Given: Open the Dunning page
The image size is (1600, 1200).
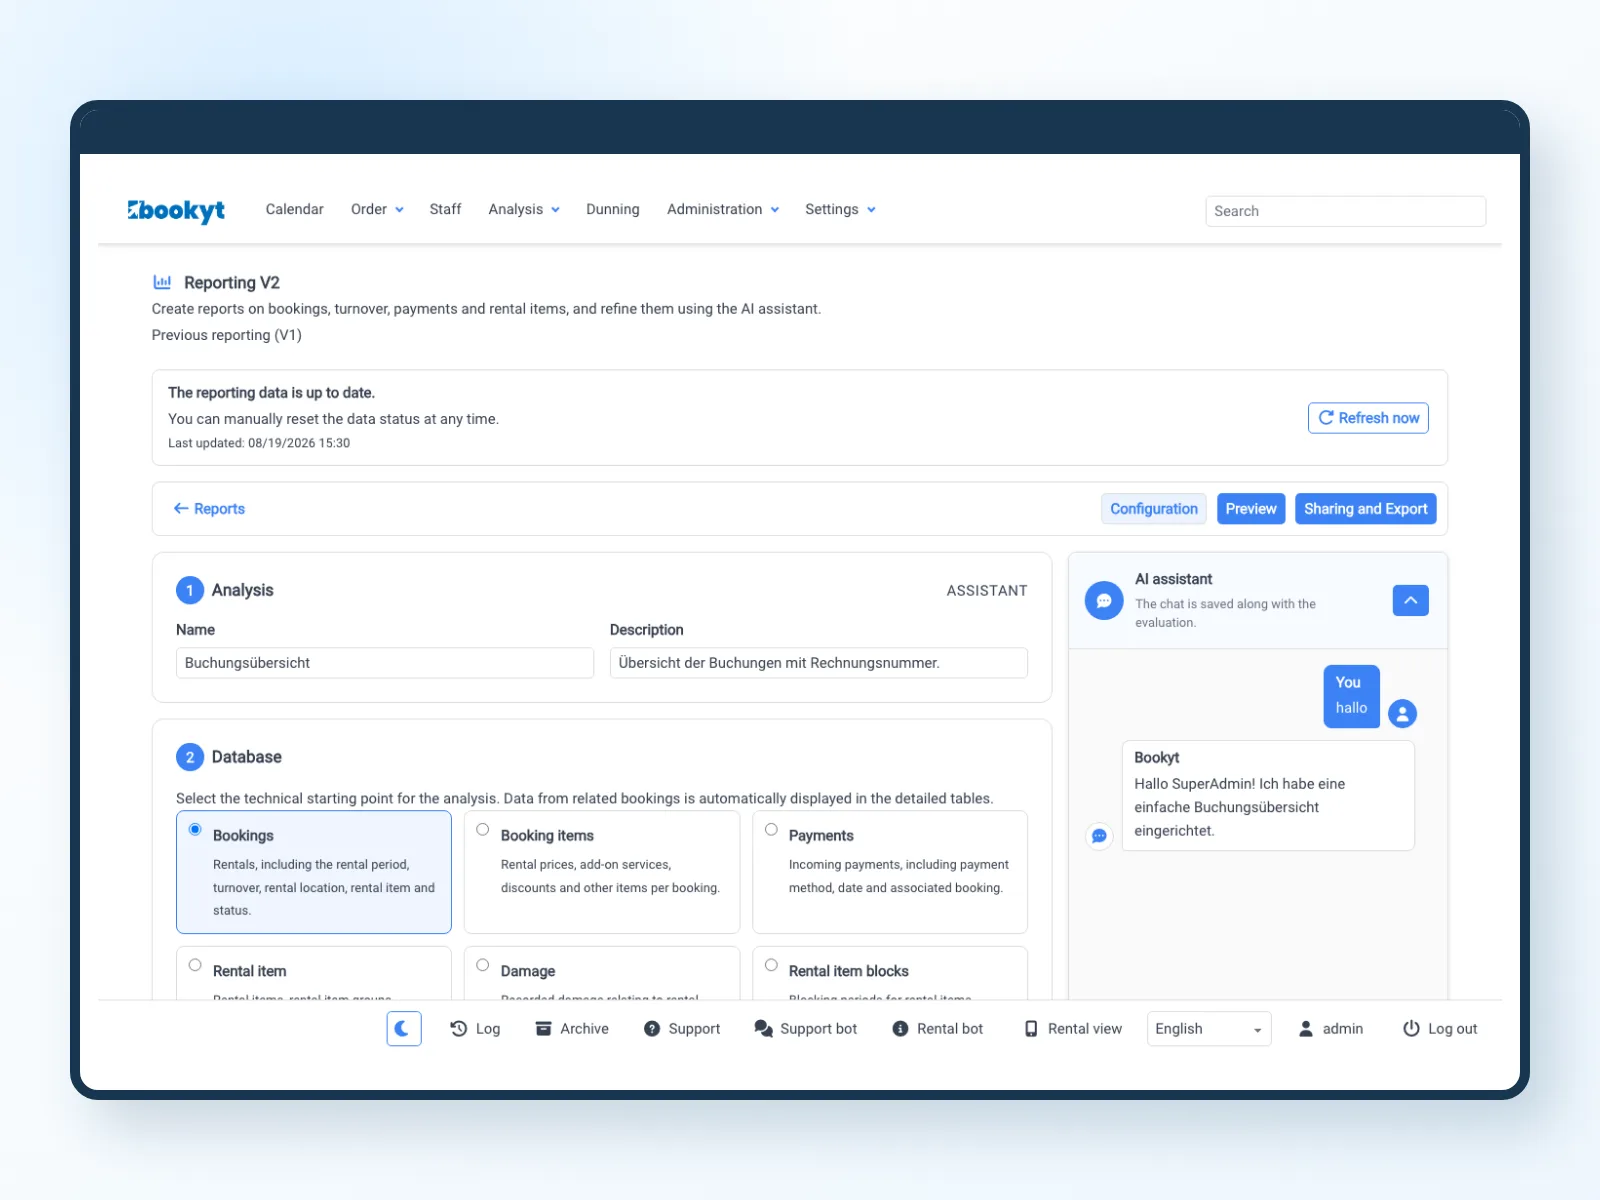Looking at the screenshot, I should click(x=613, y=209).
